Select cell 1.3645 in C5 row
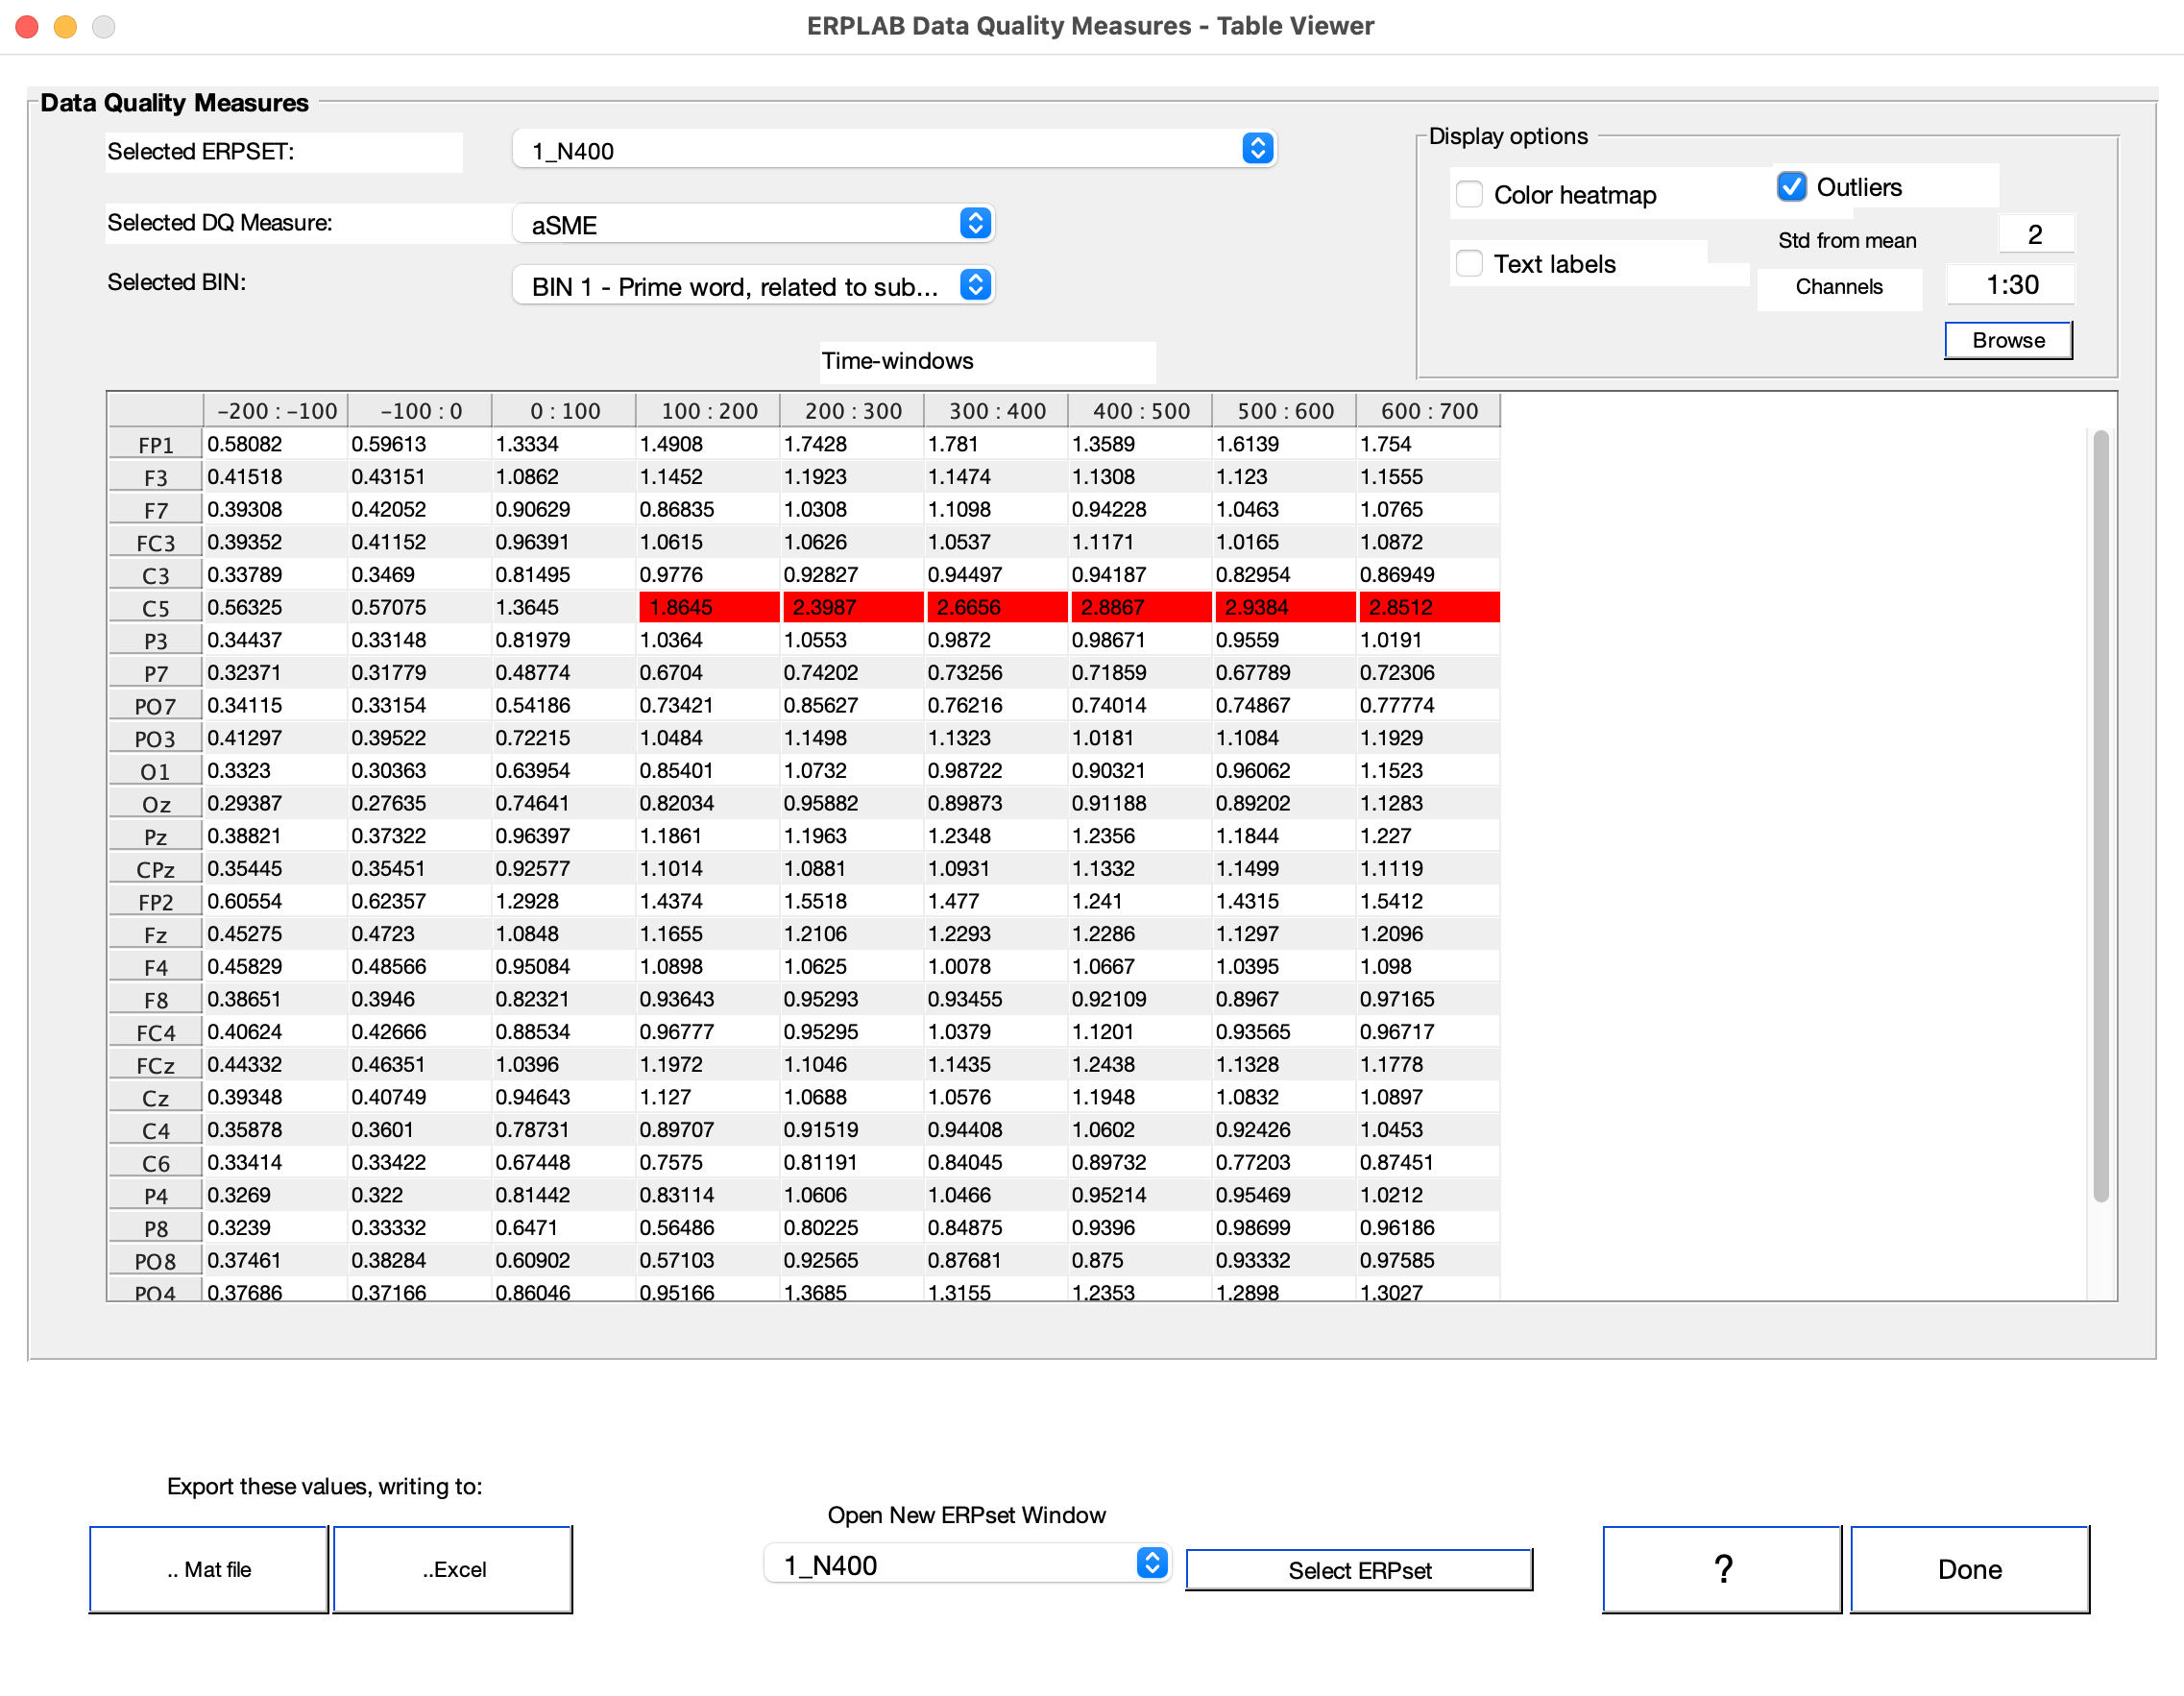 pos(565,607)
